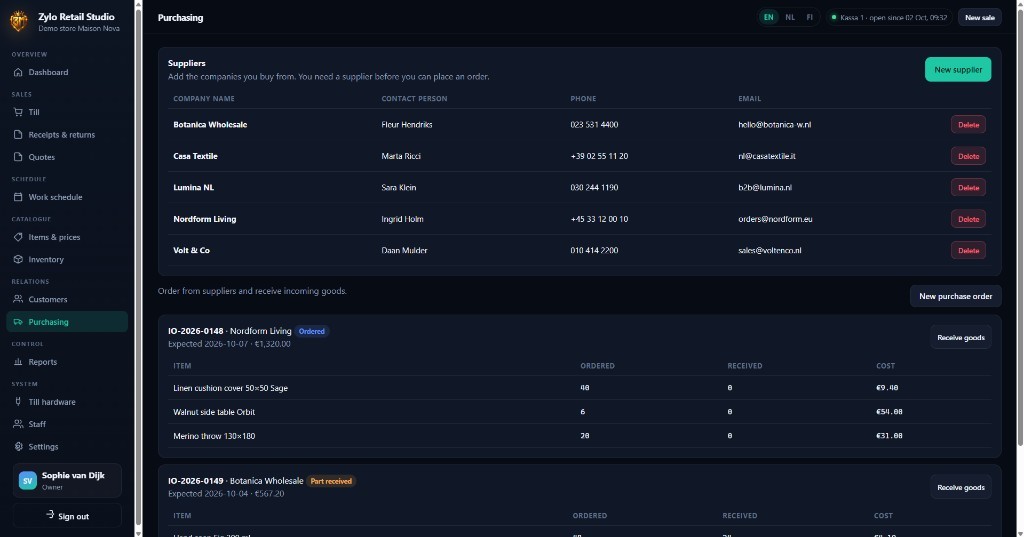Click the Walnut side table Orbit item
This screenshot has height=537, width=1024.
[214, 412]
